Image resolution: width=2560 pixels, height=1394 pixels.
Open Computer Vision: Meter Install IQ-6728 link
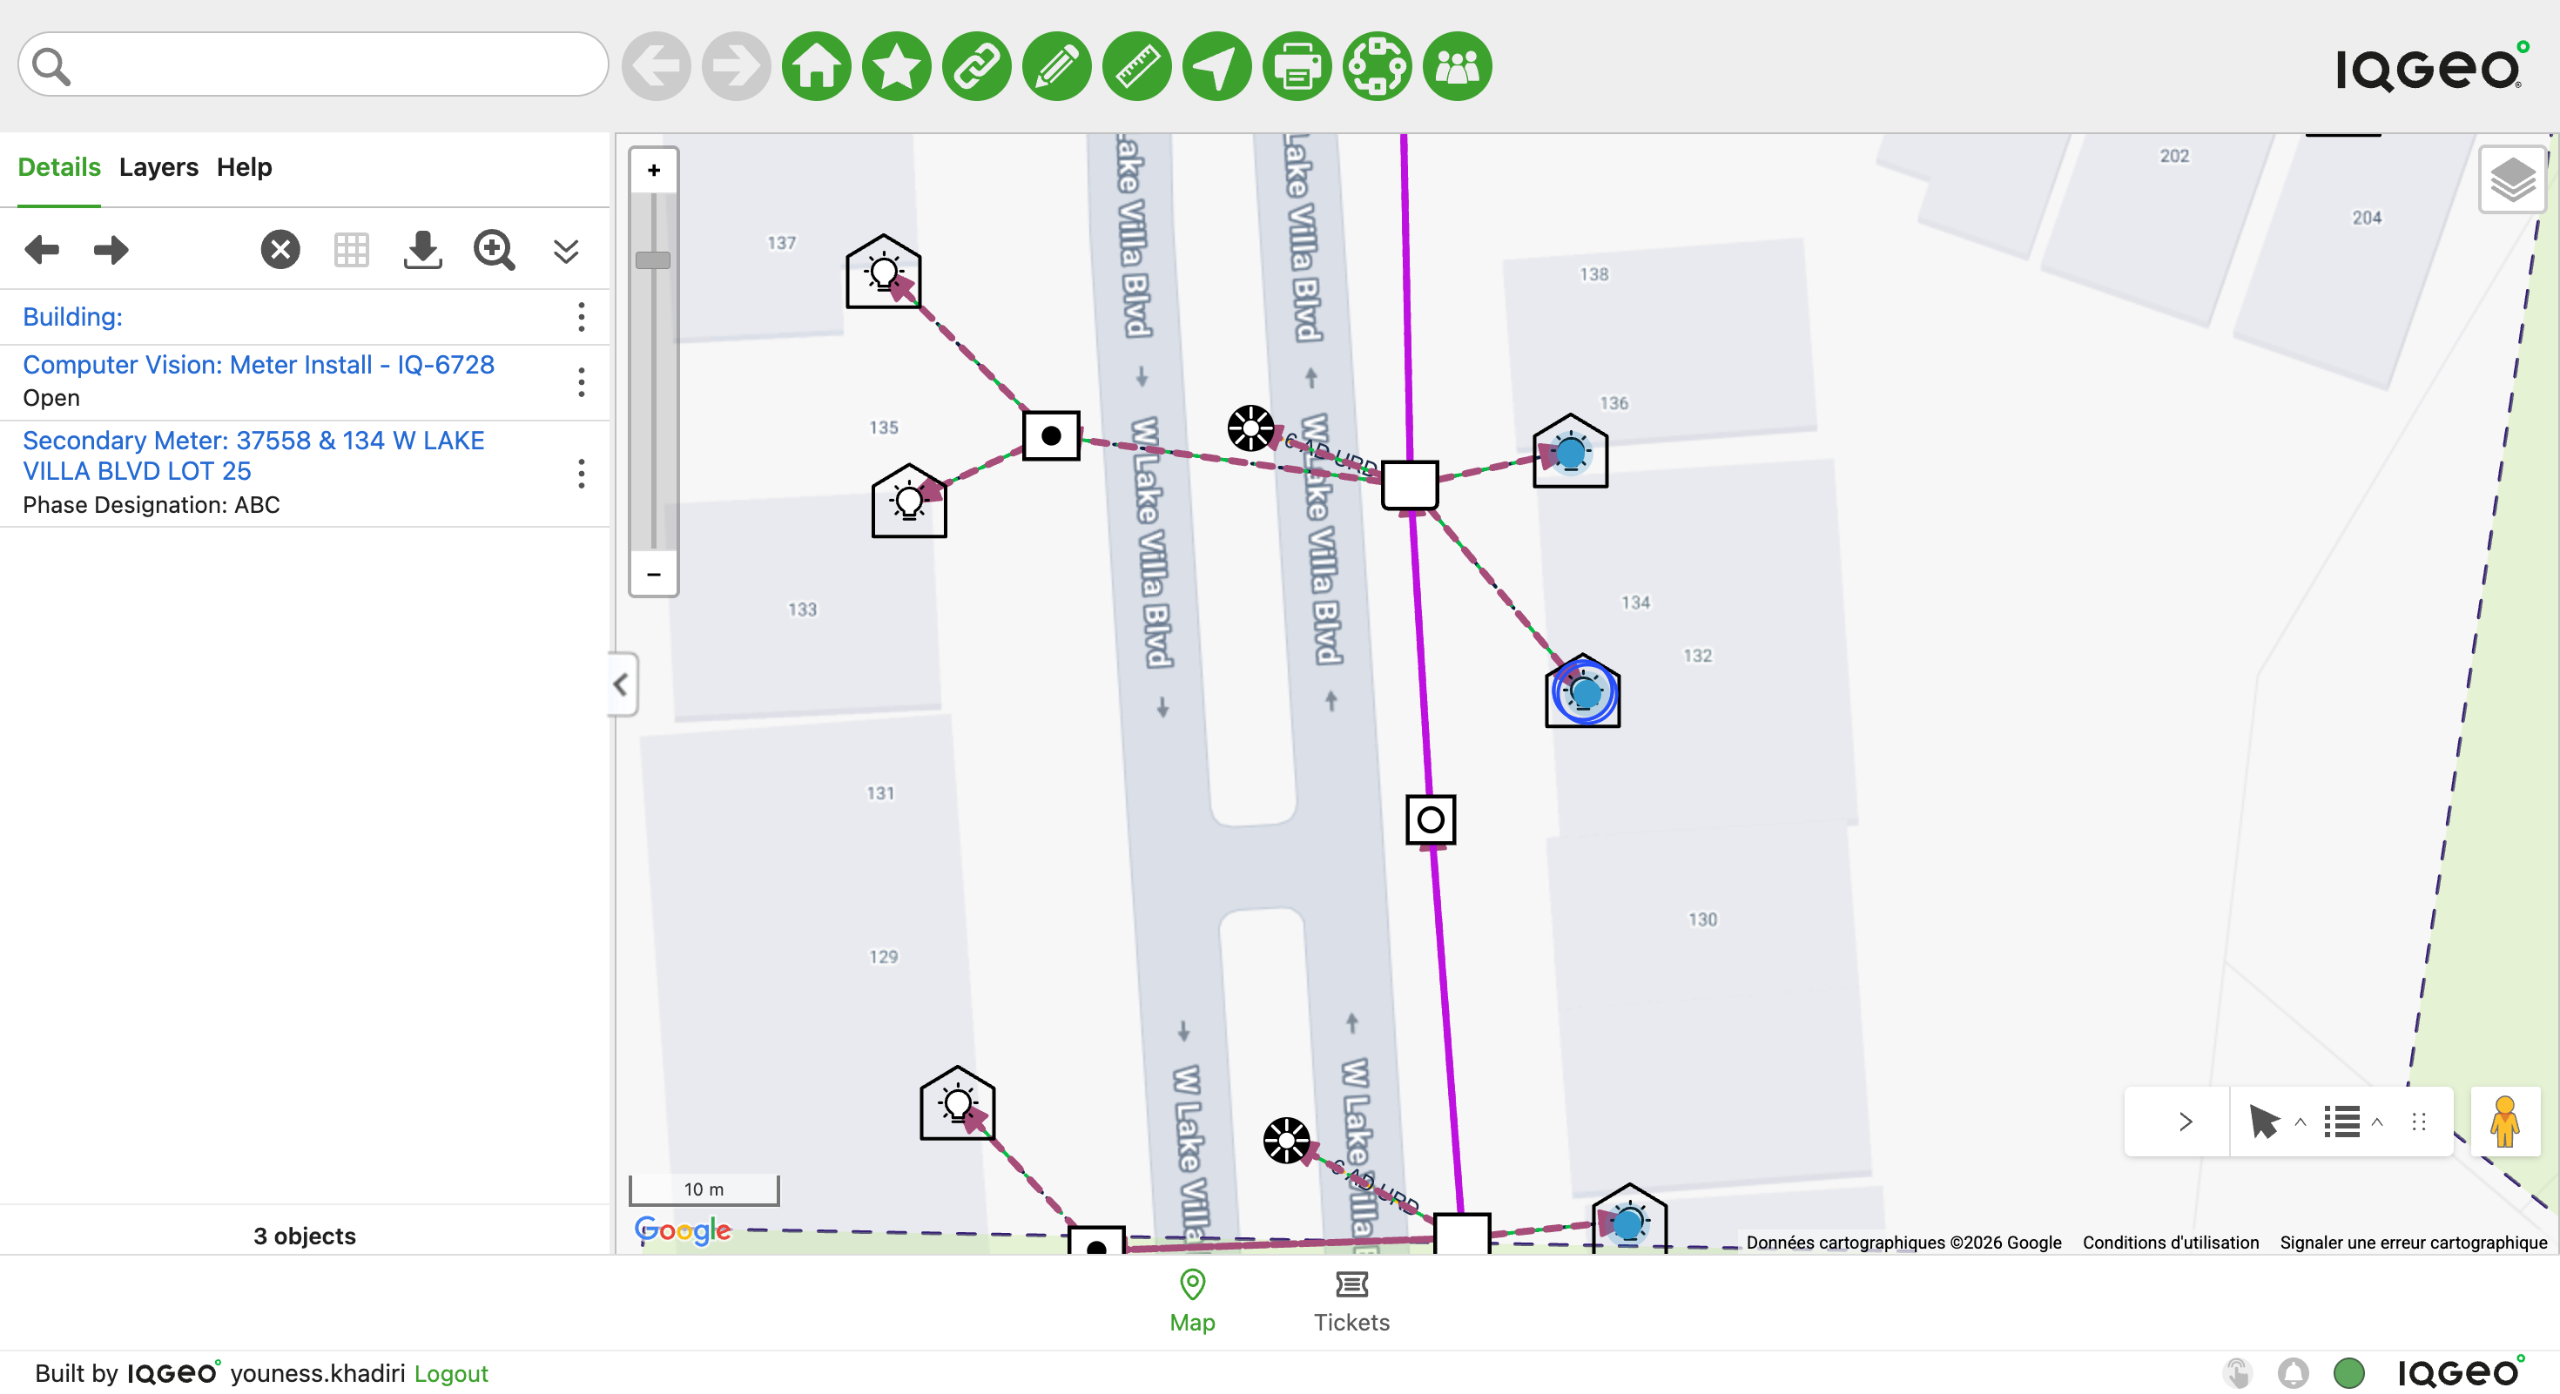258,365
